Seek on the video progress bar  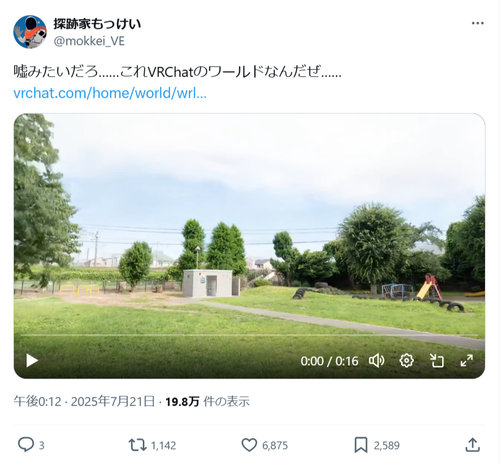click(x=249, y=335)
